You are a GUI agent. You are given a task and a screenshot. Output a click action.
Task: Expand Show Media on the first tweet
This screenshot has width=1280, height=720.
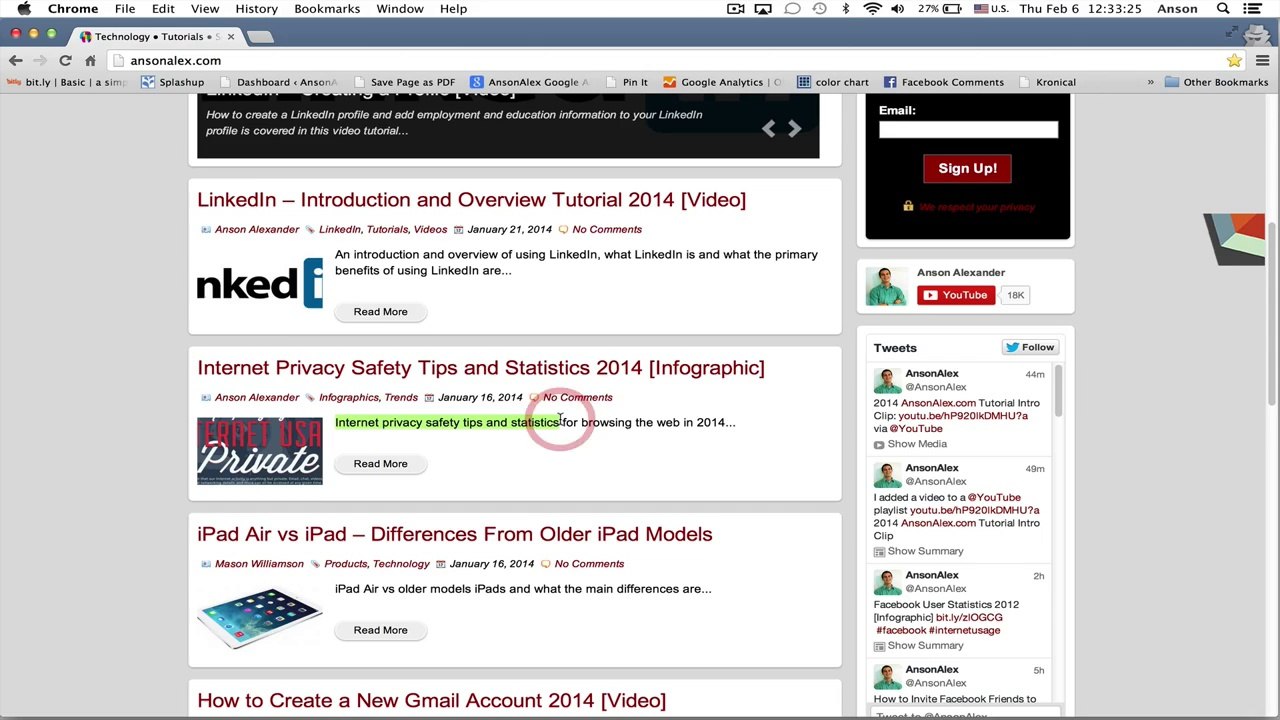(x=910, y=444)
